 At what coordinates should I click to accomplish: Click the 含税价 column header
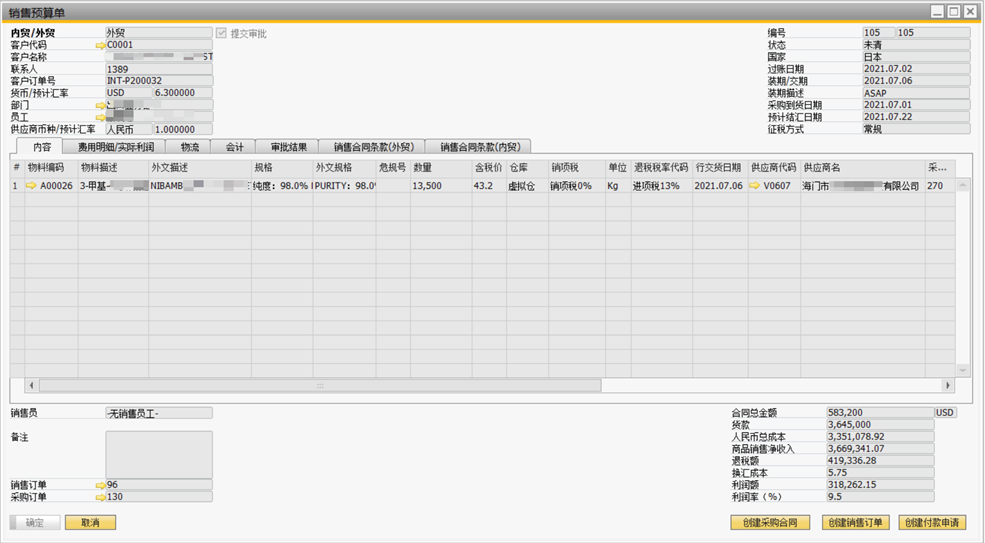489,168
